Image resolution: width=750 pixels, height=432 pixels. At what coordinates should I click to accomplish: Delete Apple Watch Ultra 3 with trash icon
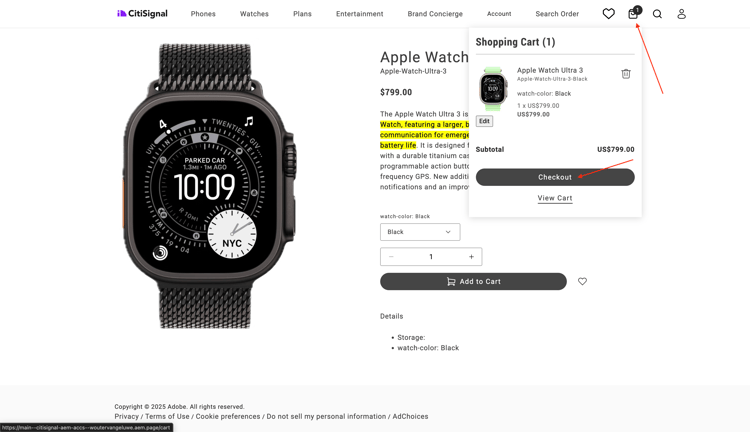tap(626, 74)
